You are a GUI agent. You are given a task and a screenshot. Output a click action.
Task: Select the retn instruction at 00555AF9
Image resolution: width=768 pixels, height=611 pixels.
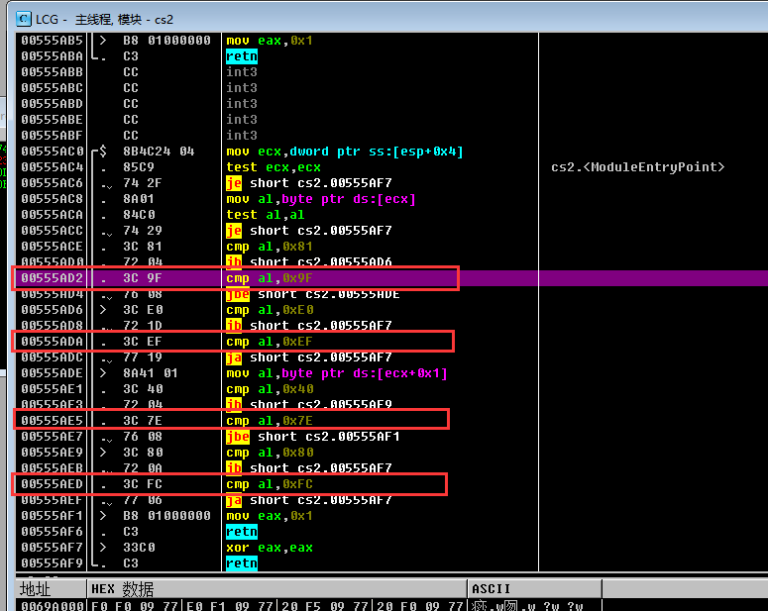pyautogui.click(x=241, y=564)
